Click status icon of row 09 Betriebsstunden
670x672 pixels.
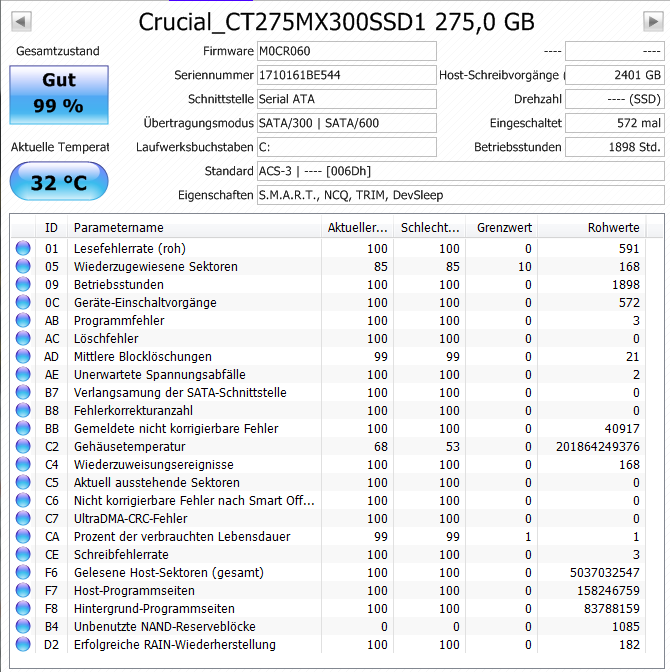click(23, 284)
